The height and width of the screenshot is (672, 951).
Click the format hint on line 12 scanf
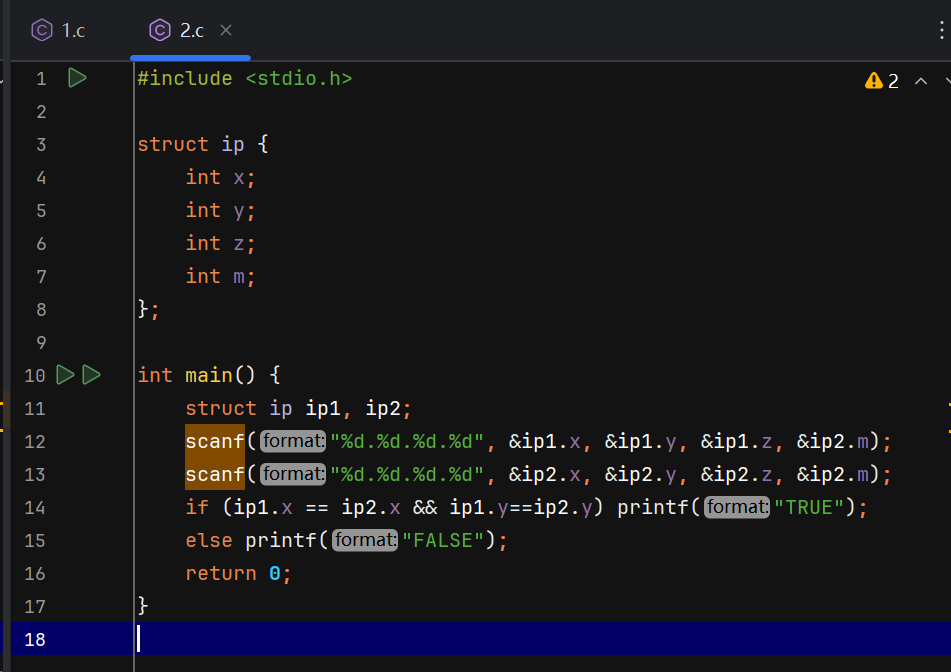[x=293, y=441]
